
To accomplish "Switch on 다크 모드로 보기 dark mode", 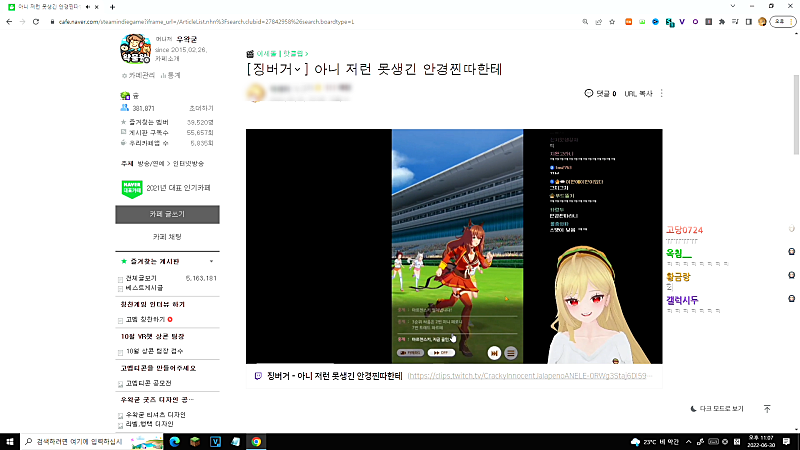I will point(717,409).
